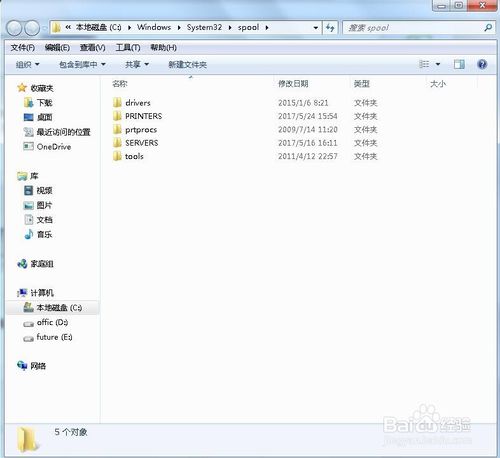Image resolution: width=500 pixels, height=458 pixels.
Task: Select the drivers folder icon
Action: coord(117,103)
